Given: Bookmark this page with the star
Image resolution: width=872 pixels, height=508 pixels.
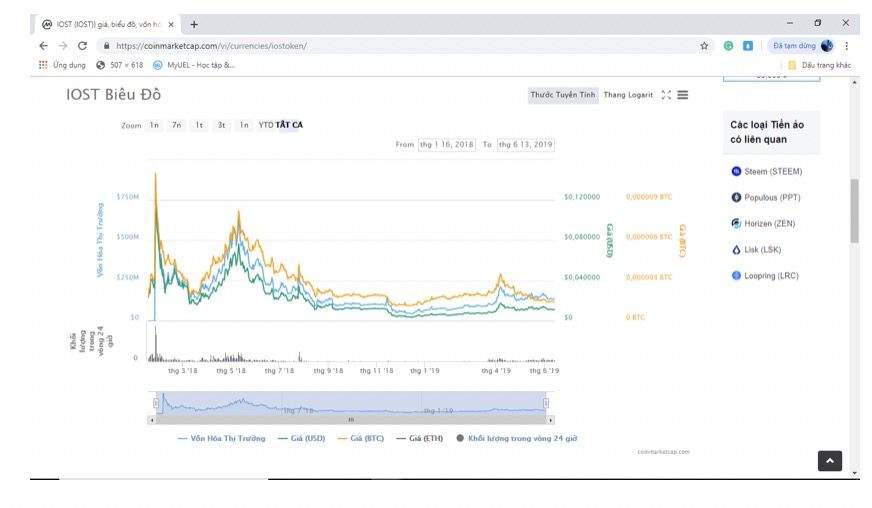Looking at the screenshot, I should 704,46.
